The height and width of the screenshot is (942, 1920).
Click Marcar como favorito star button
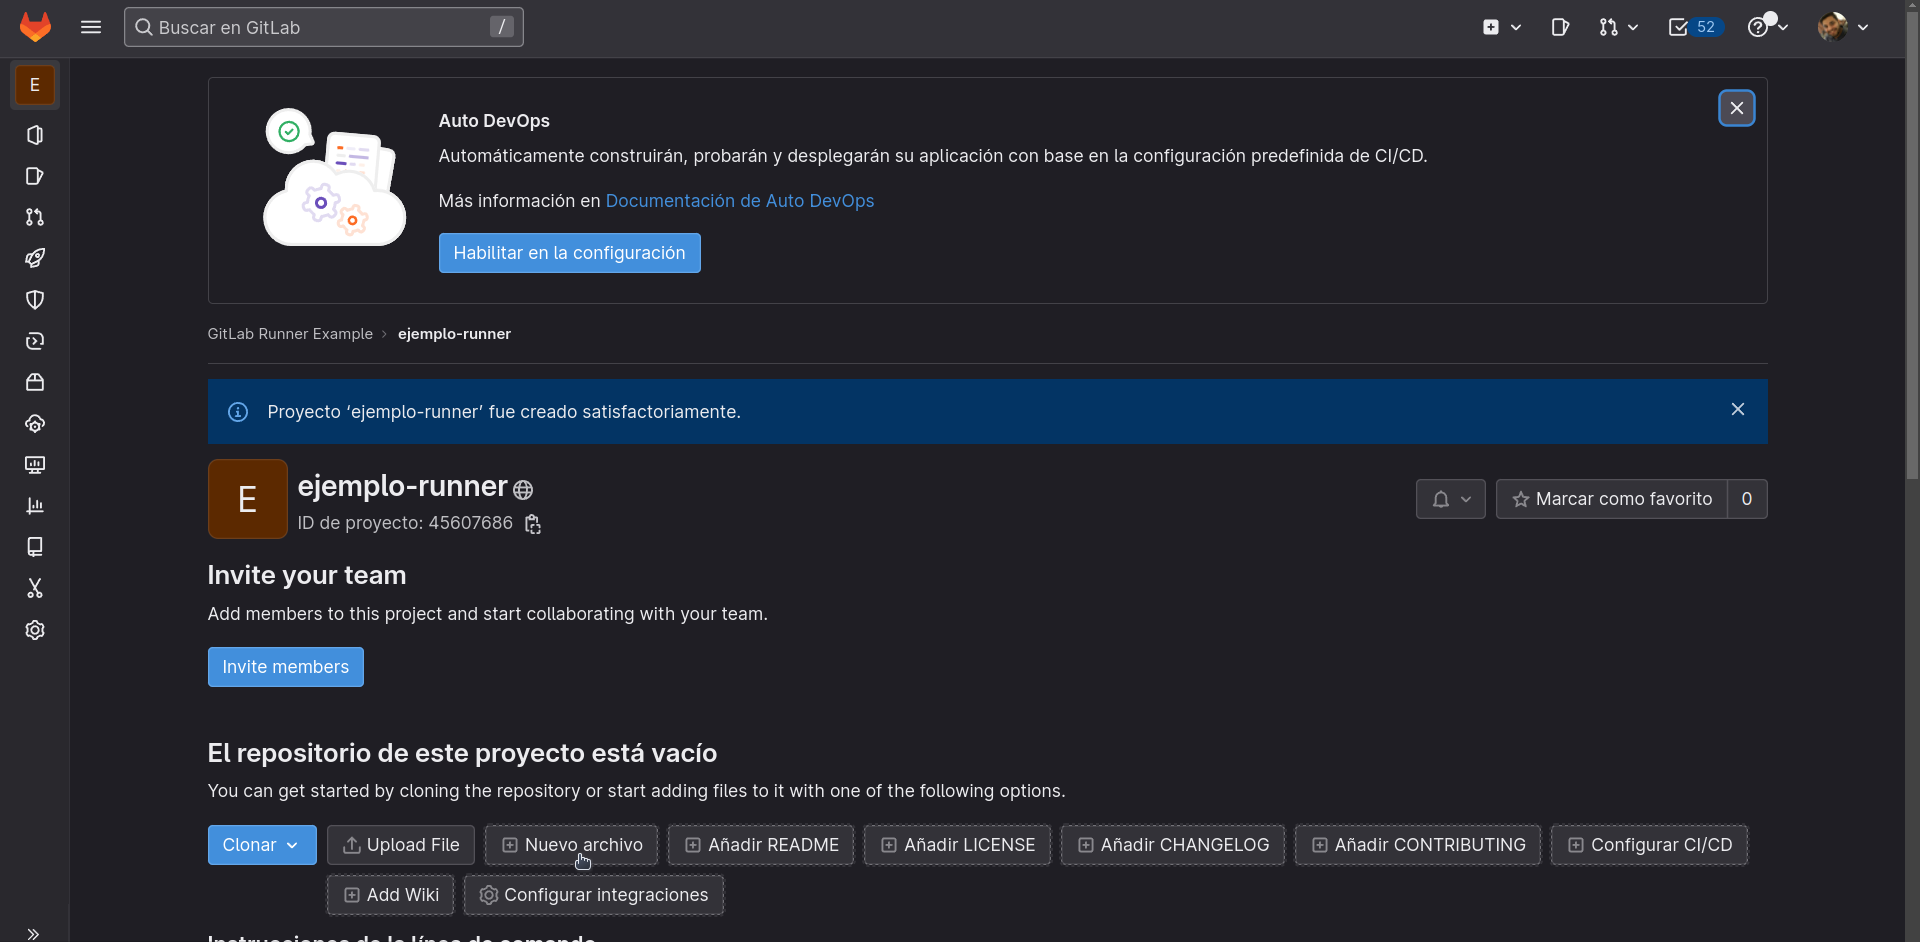pos(1612,499)
